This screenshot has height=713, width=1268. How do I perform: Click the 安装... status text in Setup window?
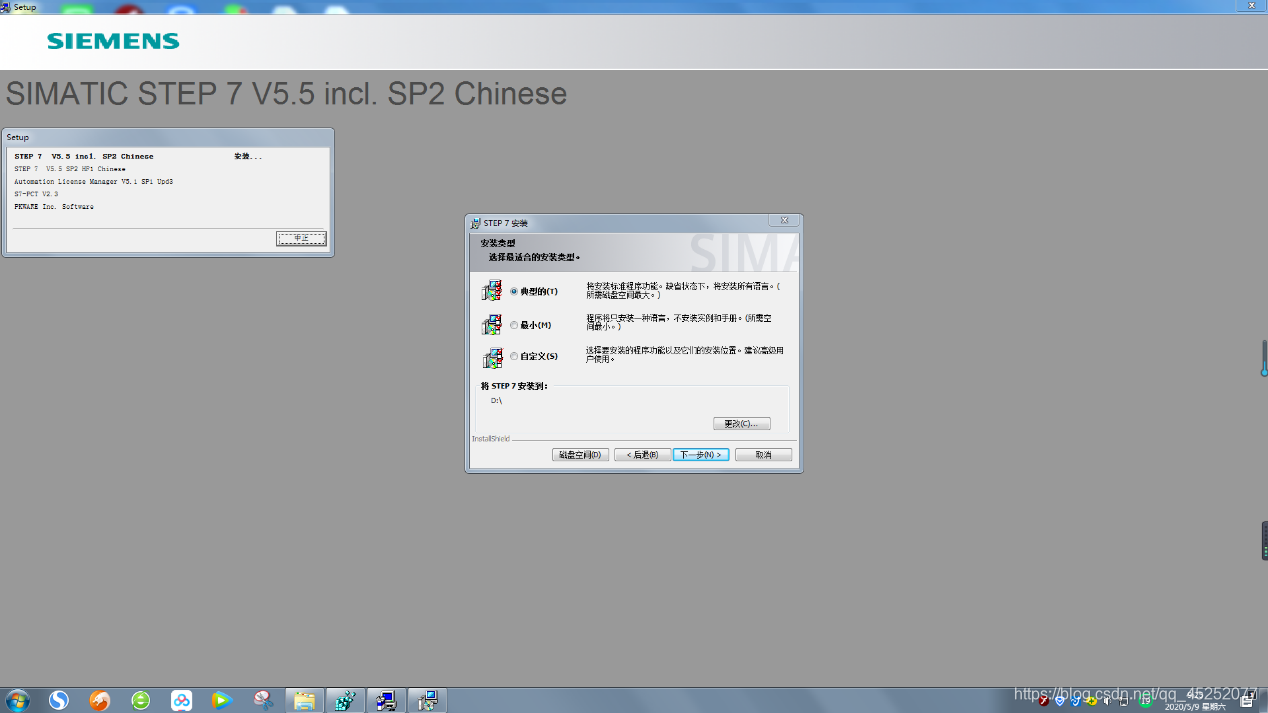point(248,156)
